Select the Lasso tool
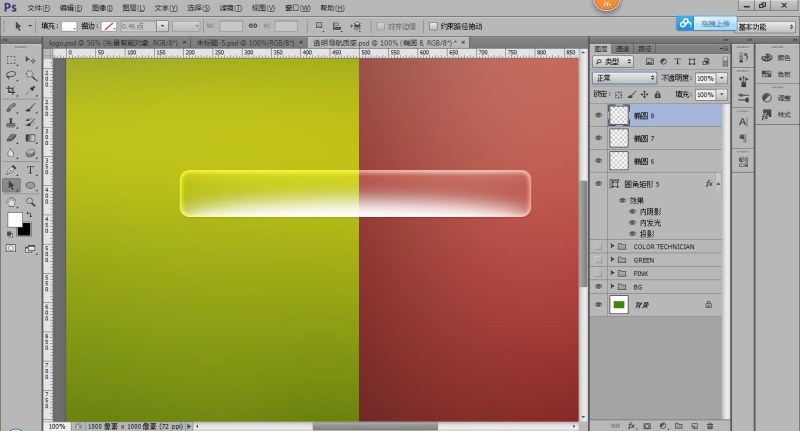800x431 pixels. [11, 75]
